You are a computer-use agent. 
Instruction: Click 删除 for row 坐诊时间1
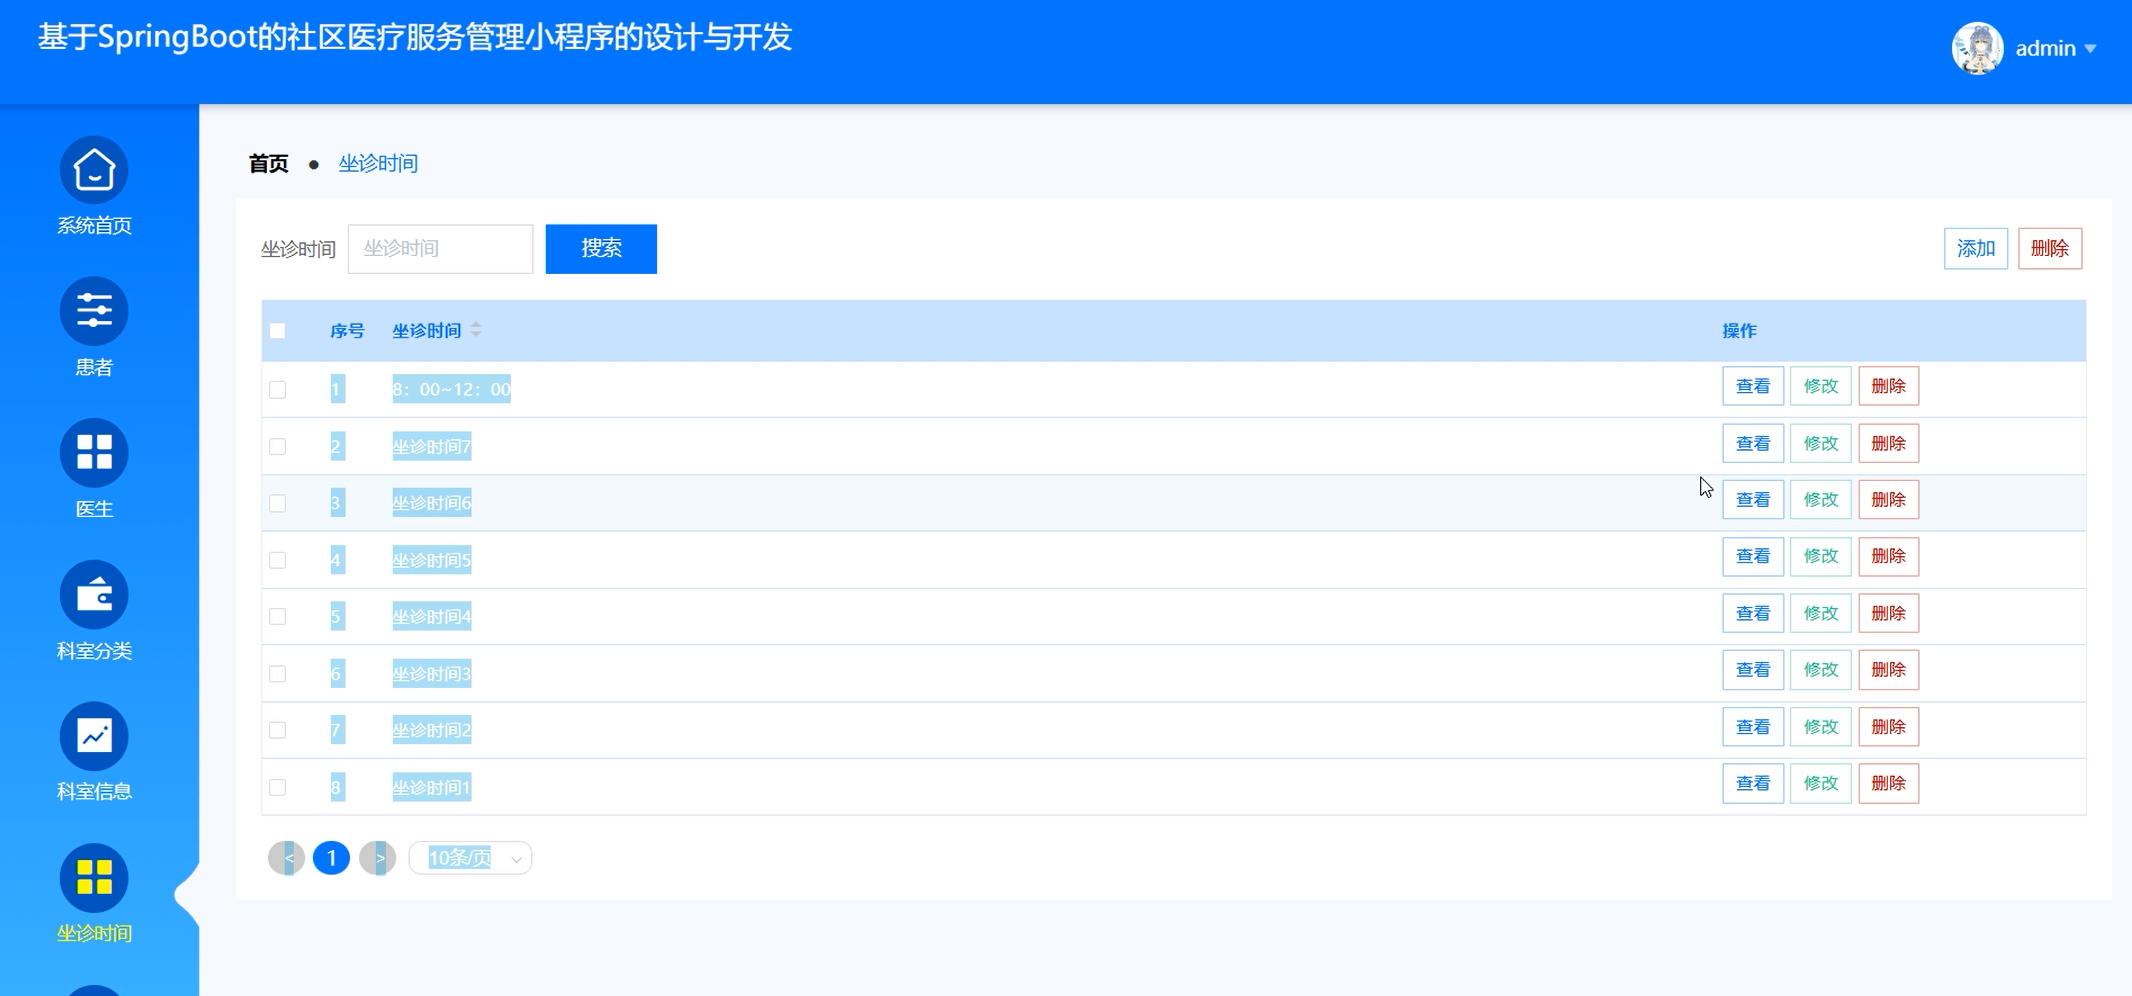1888,783
